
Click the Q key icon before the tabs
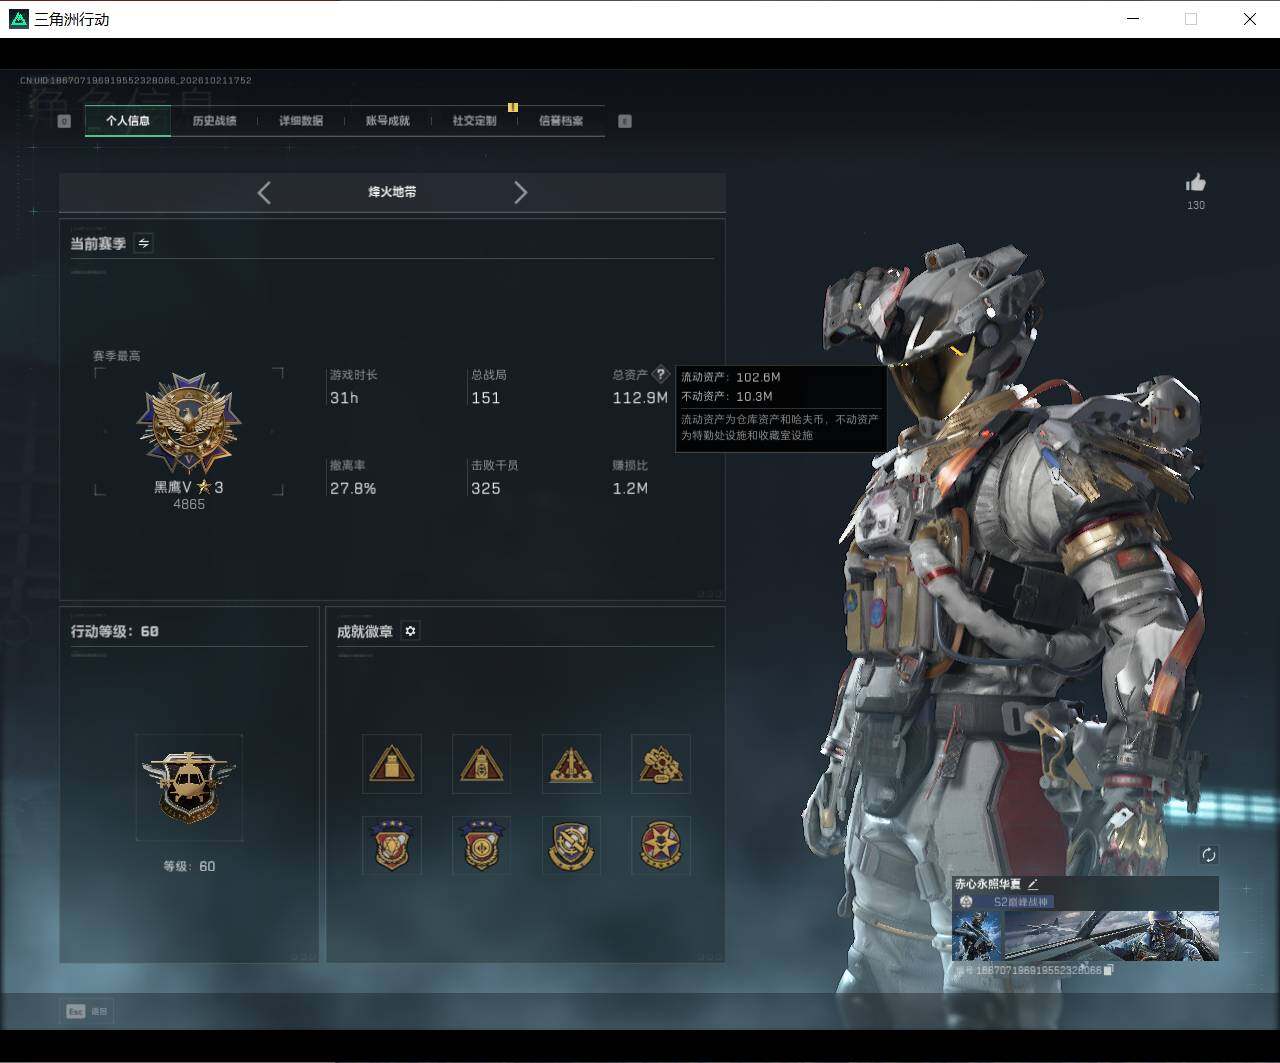[x=64, y=121]
